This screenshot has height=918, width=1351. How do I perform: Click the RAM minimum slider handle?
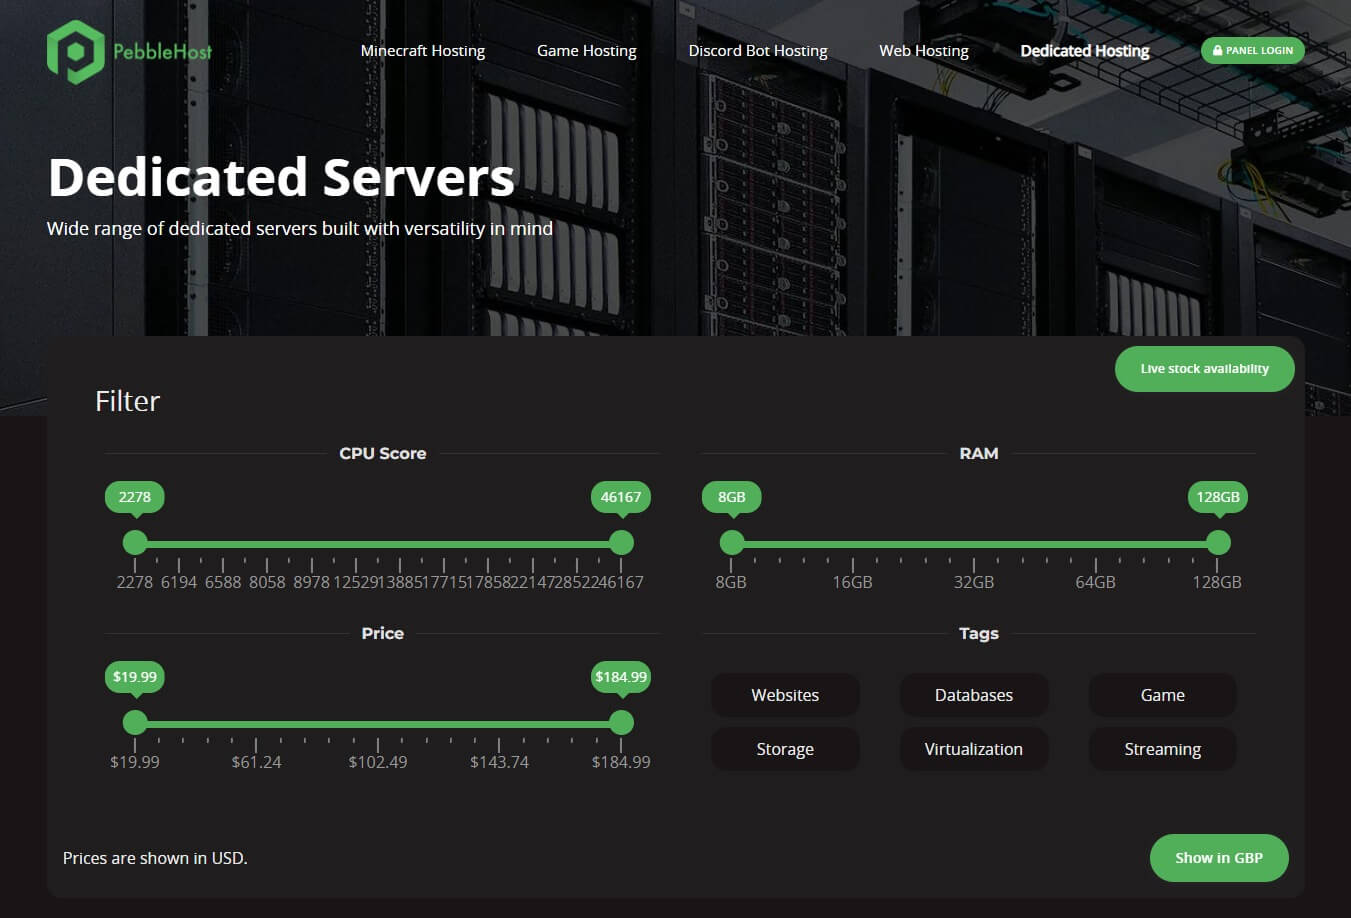(732, 543)
